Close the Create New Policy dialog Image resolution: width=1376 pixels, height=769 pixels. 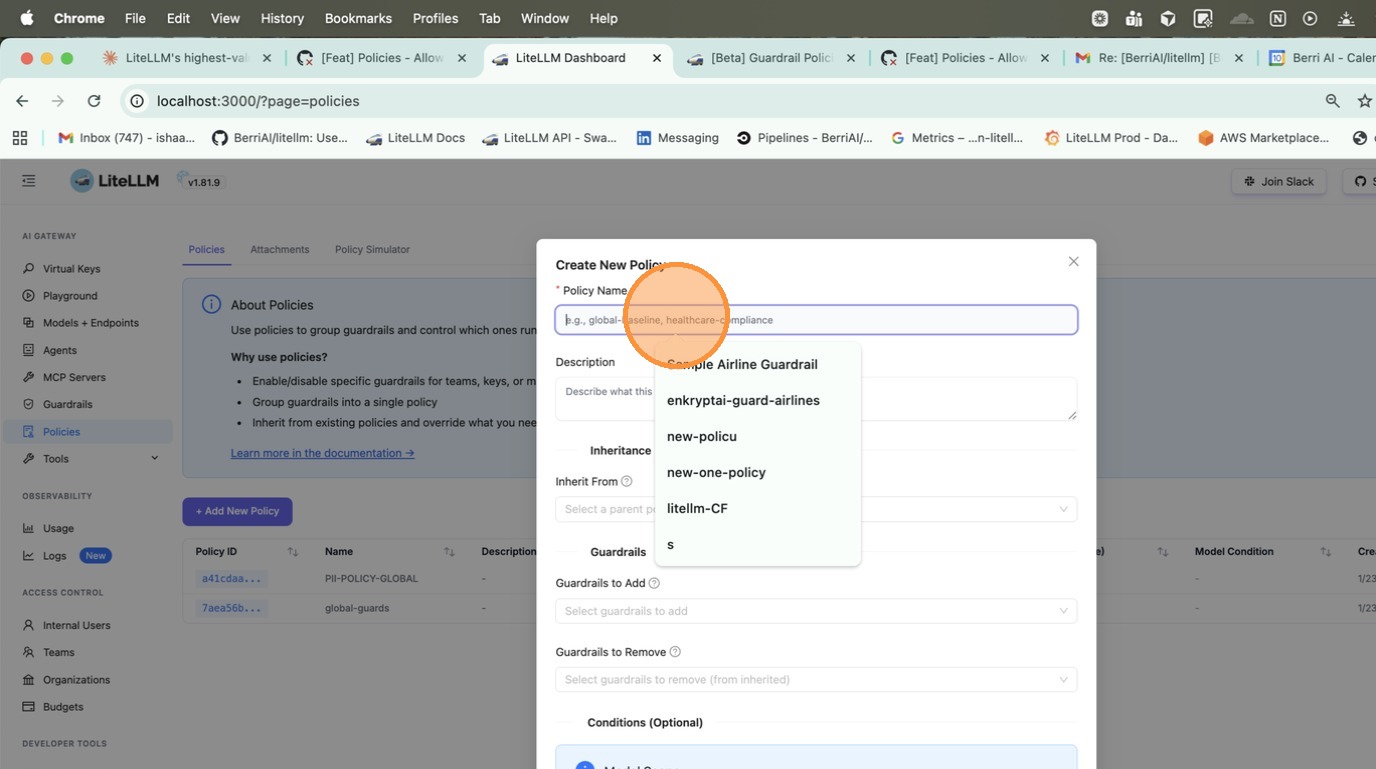pyautogui.click(x=1073, y=262)
